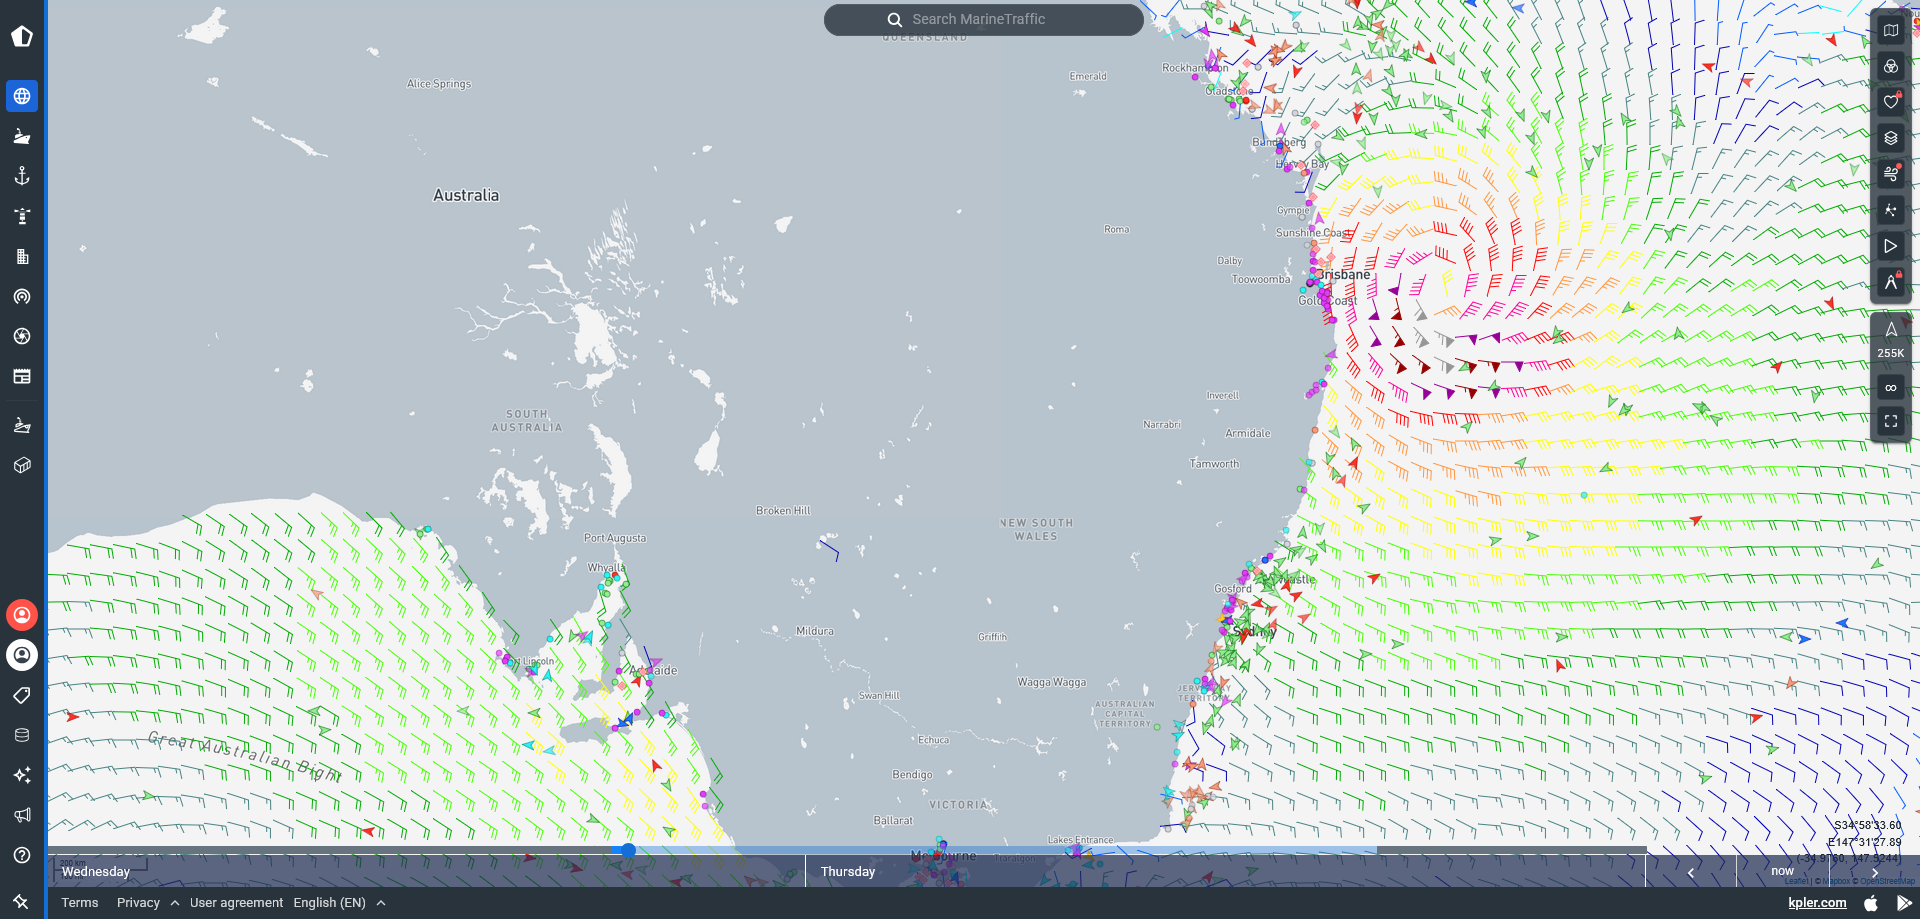Screen dimensions: 1920x919
Task: Open the Ports anchor icon
Action: (22, 176)
